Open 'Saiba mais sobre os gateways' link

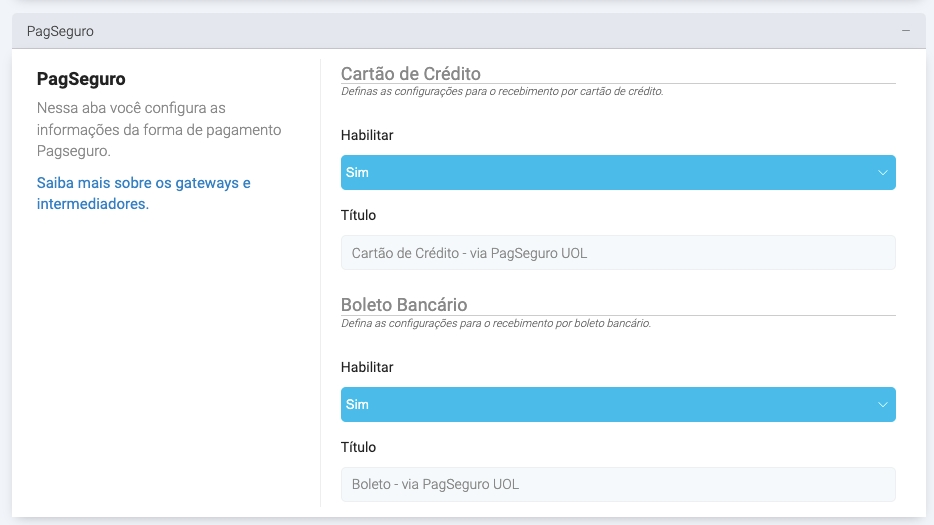pos(143,183)
